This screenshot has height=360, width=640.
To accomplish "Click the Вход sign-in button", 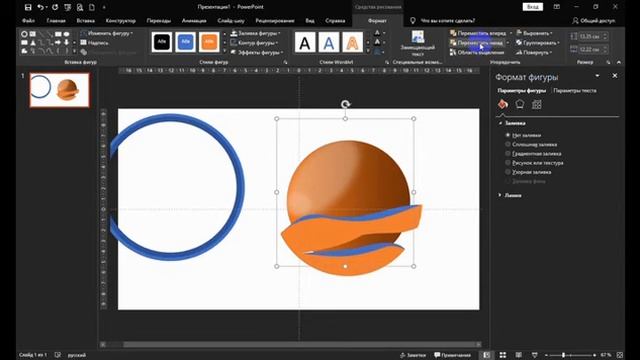I will [x=533, y=7].
